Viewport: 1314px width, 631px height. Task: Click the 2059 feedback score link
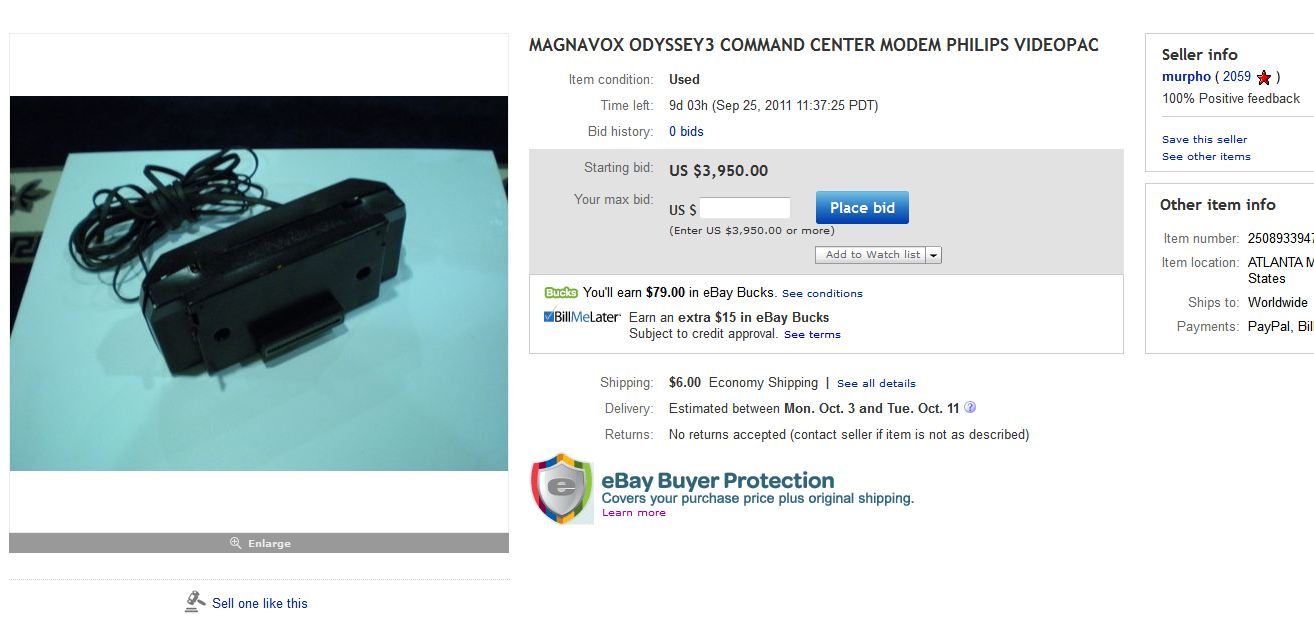coord(1237,77)
